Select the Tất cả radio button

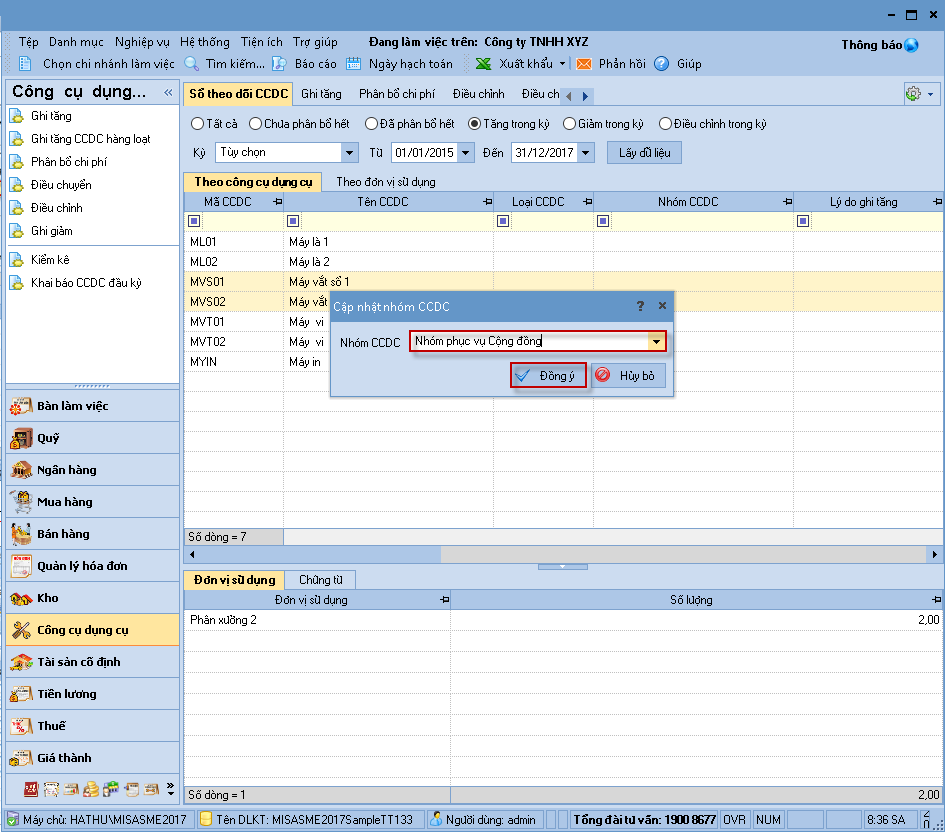click(197, 124)
